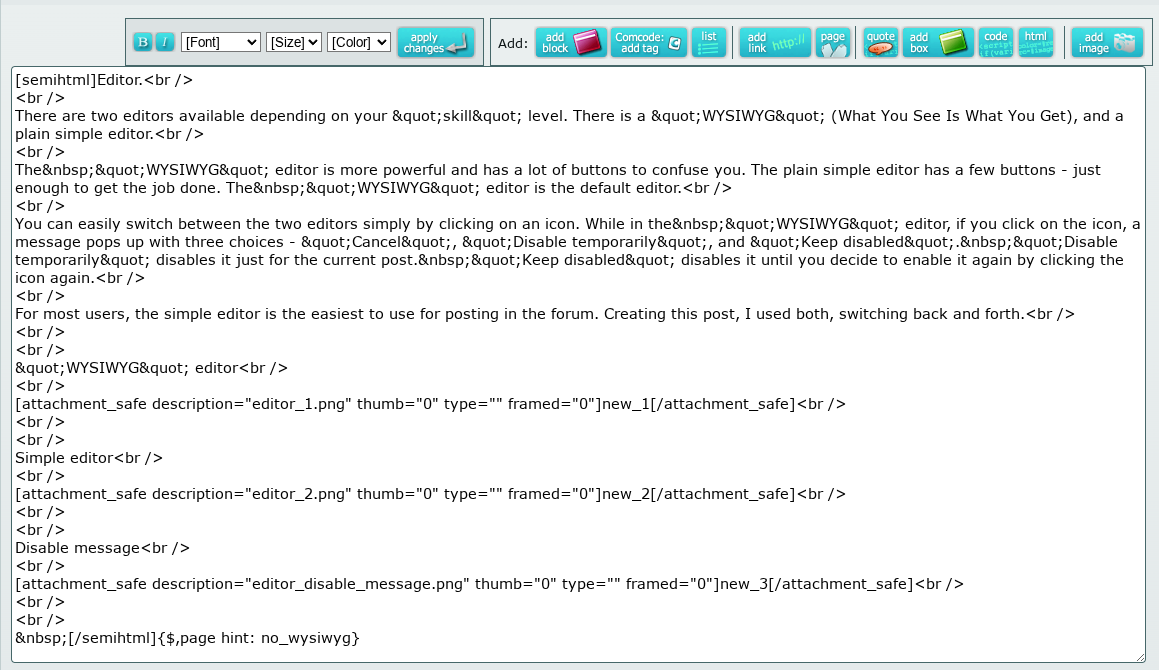Toggle italic formatting with I button

165,42
